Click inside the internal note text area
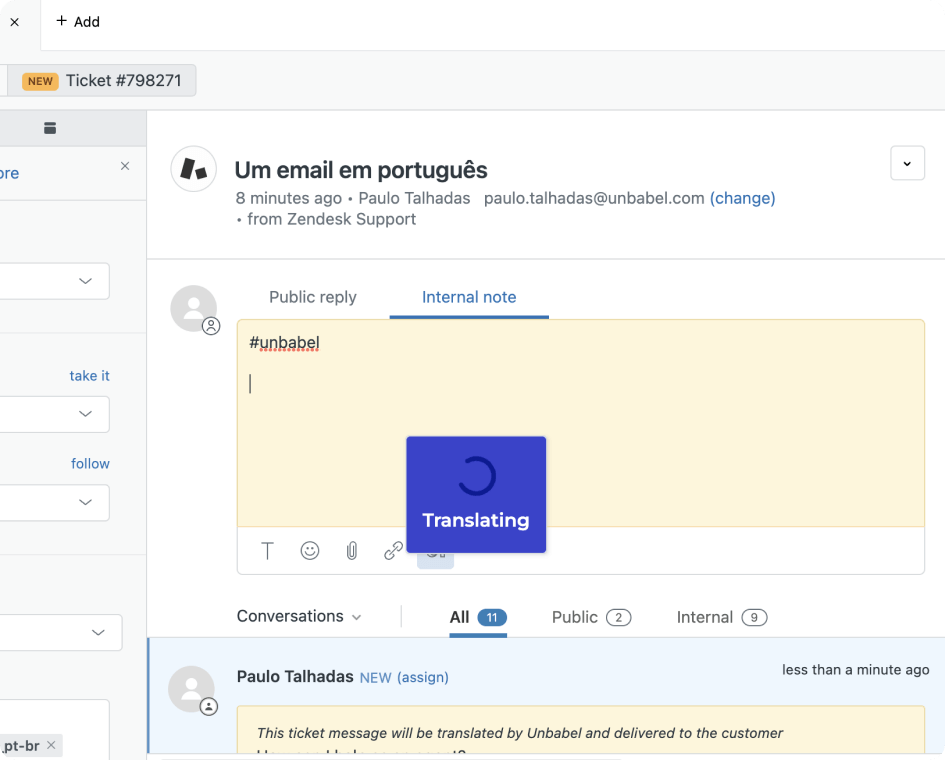Viewport: 945px width, 760px height. [580, 423]
